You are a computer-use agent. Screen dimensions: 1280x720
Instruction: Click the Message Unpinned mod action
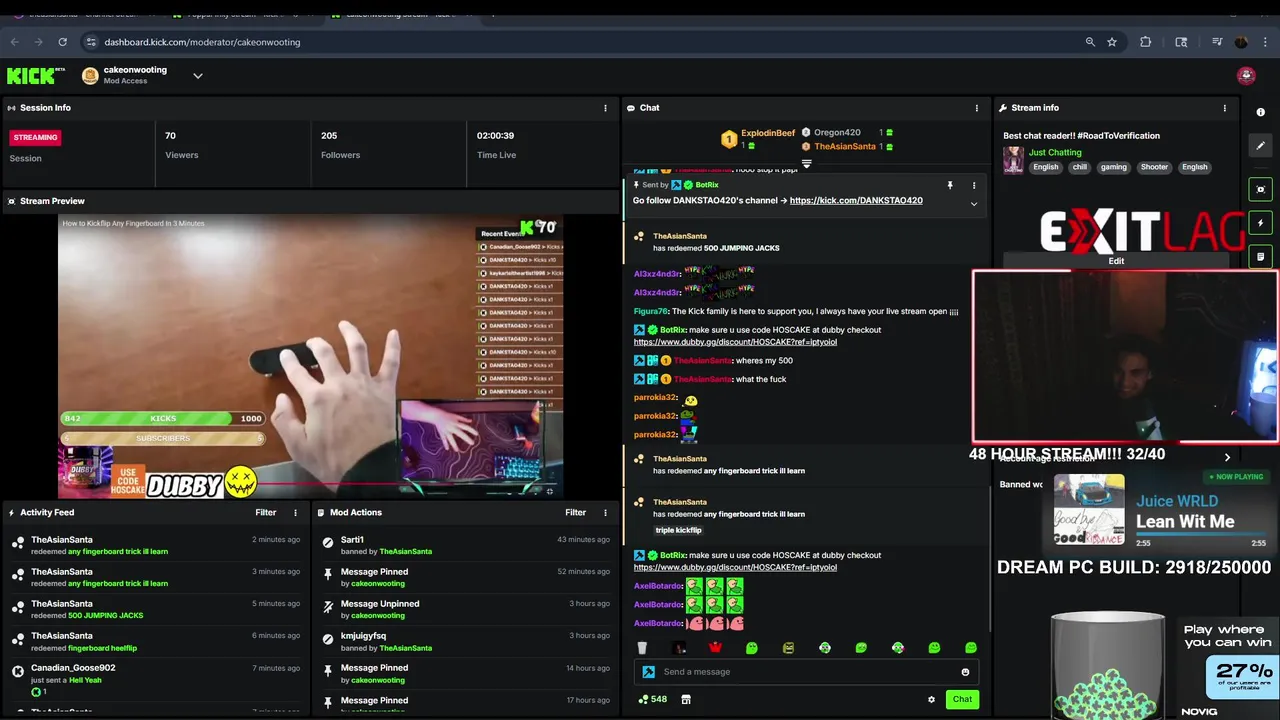465,609
